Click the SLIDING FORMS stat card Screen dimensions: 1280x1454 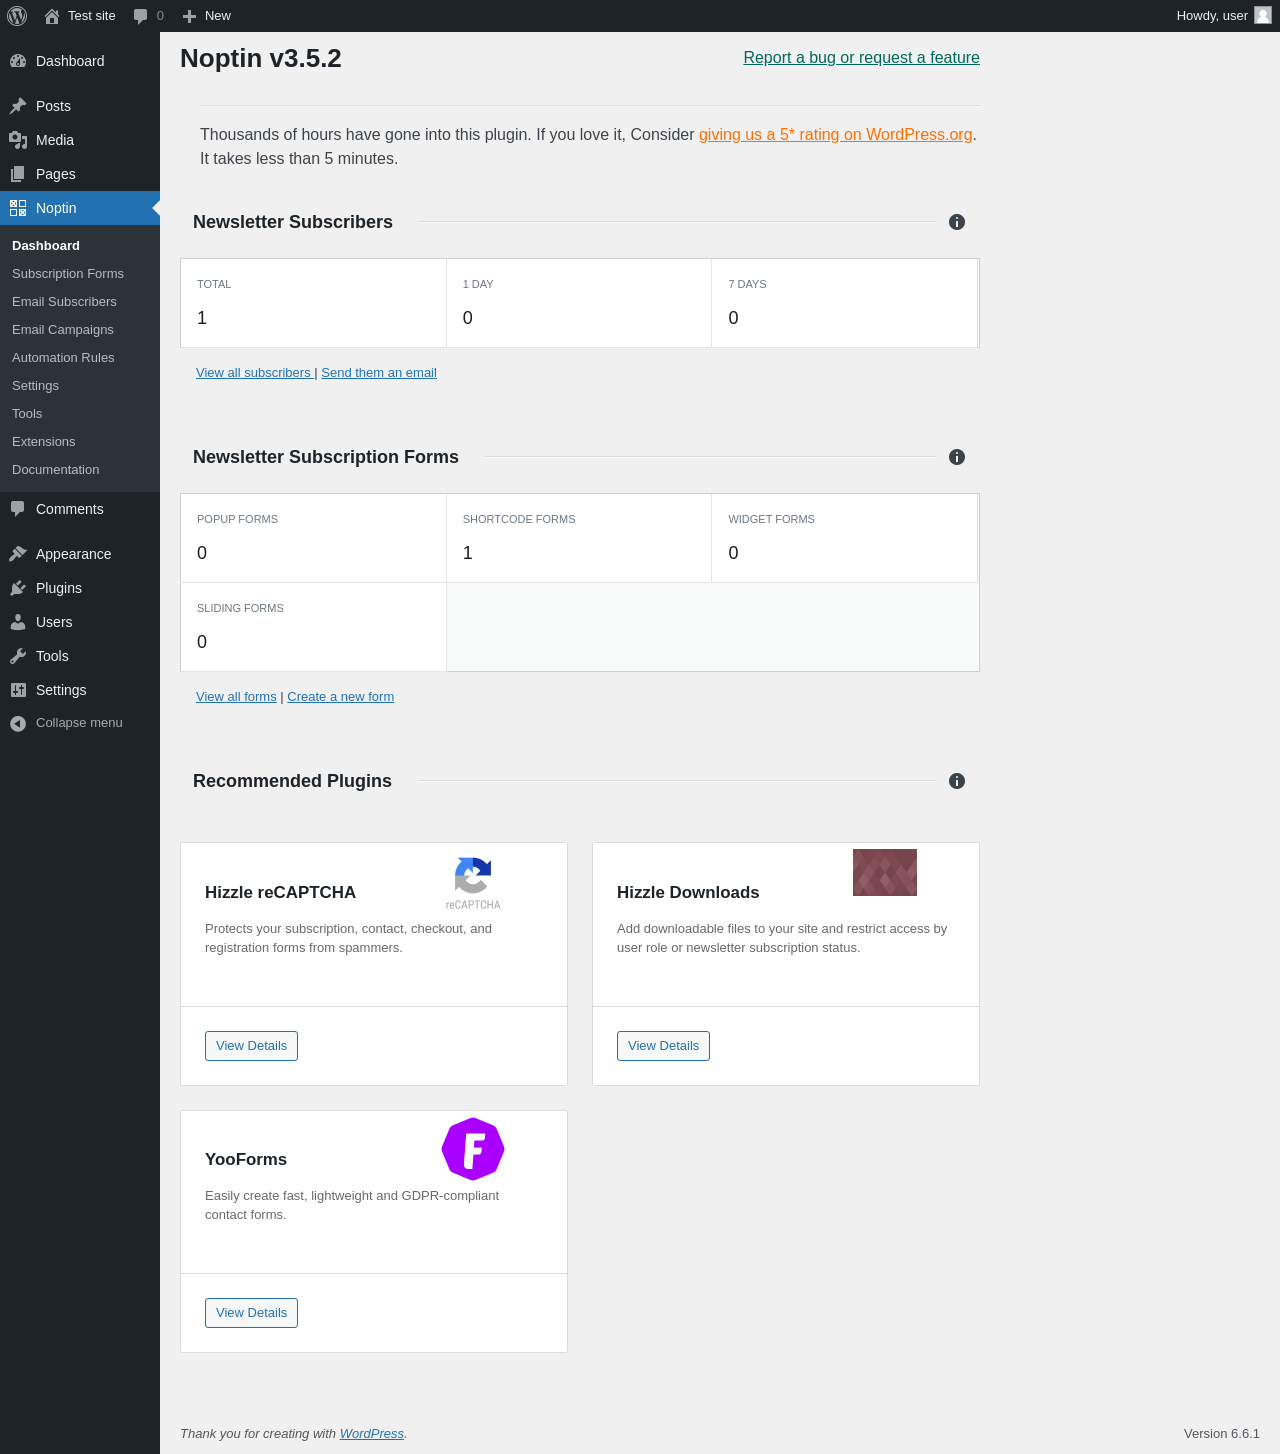coord(313,627)
